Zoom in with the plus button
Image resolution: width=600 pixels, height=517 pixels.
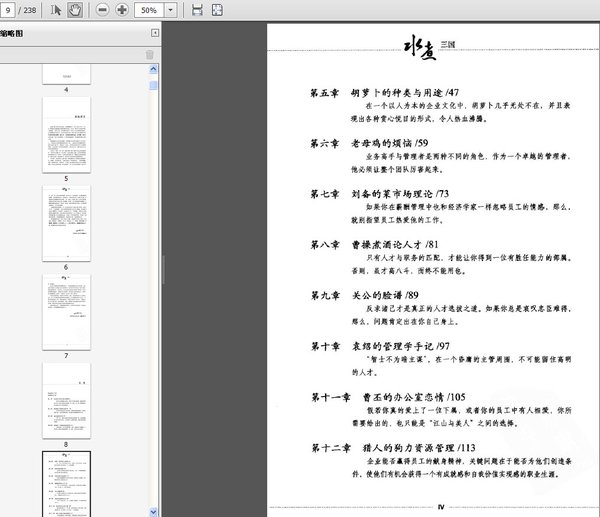point(122,10)
